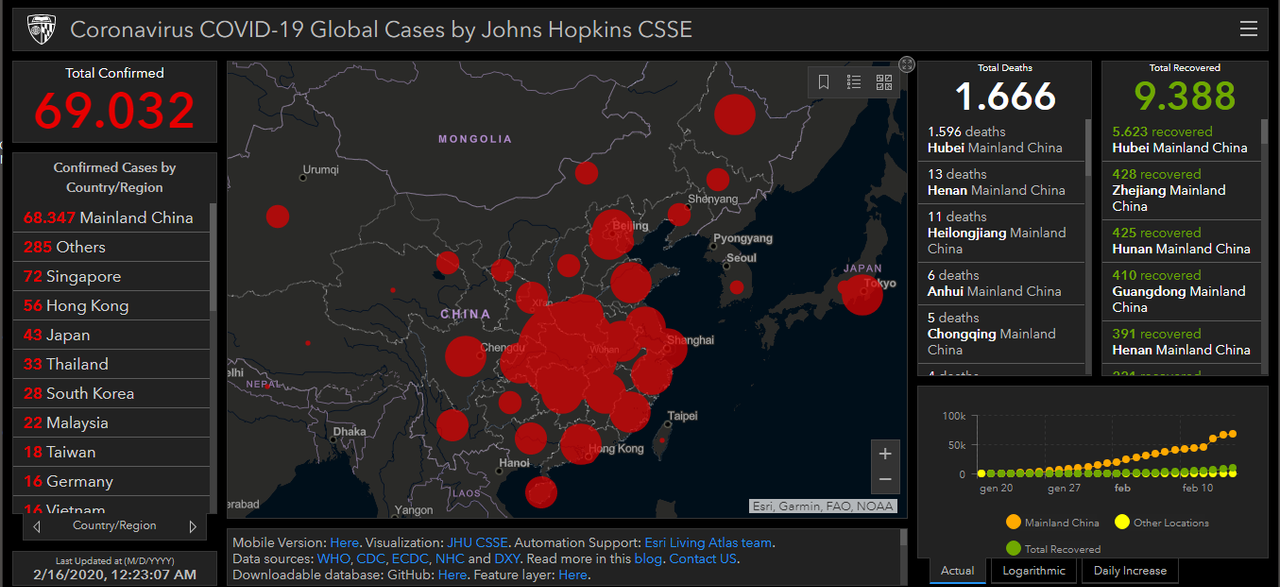Open the ECDC data source link
Screen dimensions: 1280x587
(410, 559)
